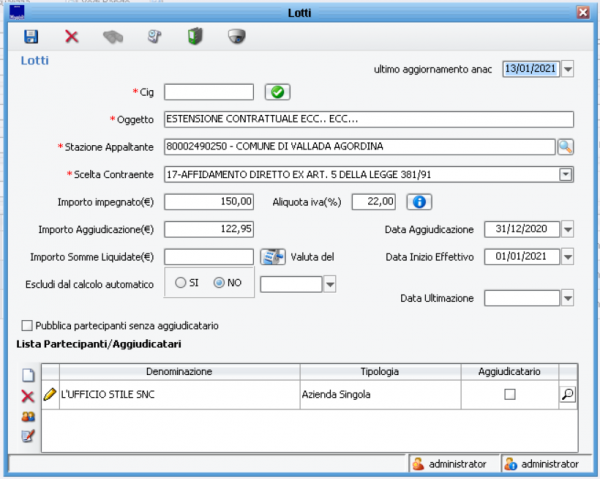This screenshot has width=600, height=479.
Task: Expand the Scelta Contraente dropdown
Action: click(x=565, y=174)
